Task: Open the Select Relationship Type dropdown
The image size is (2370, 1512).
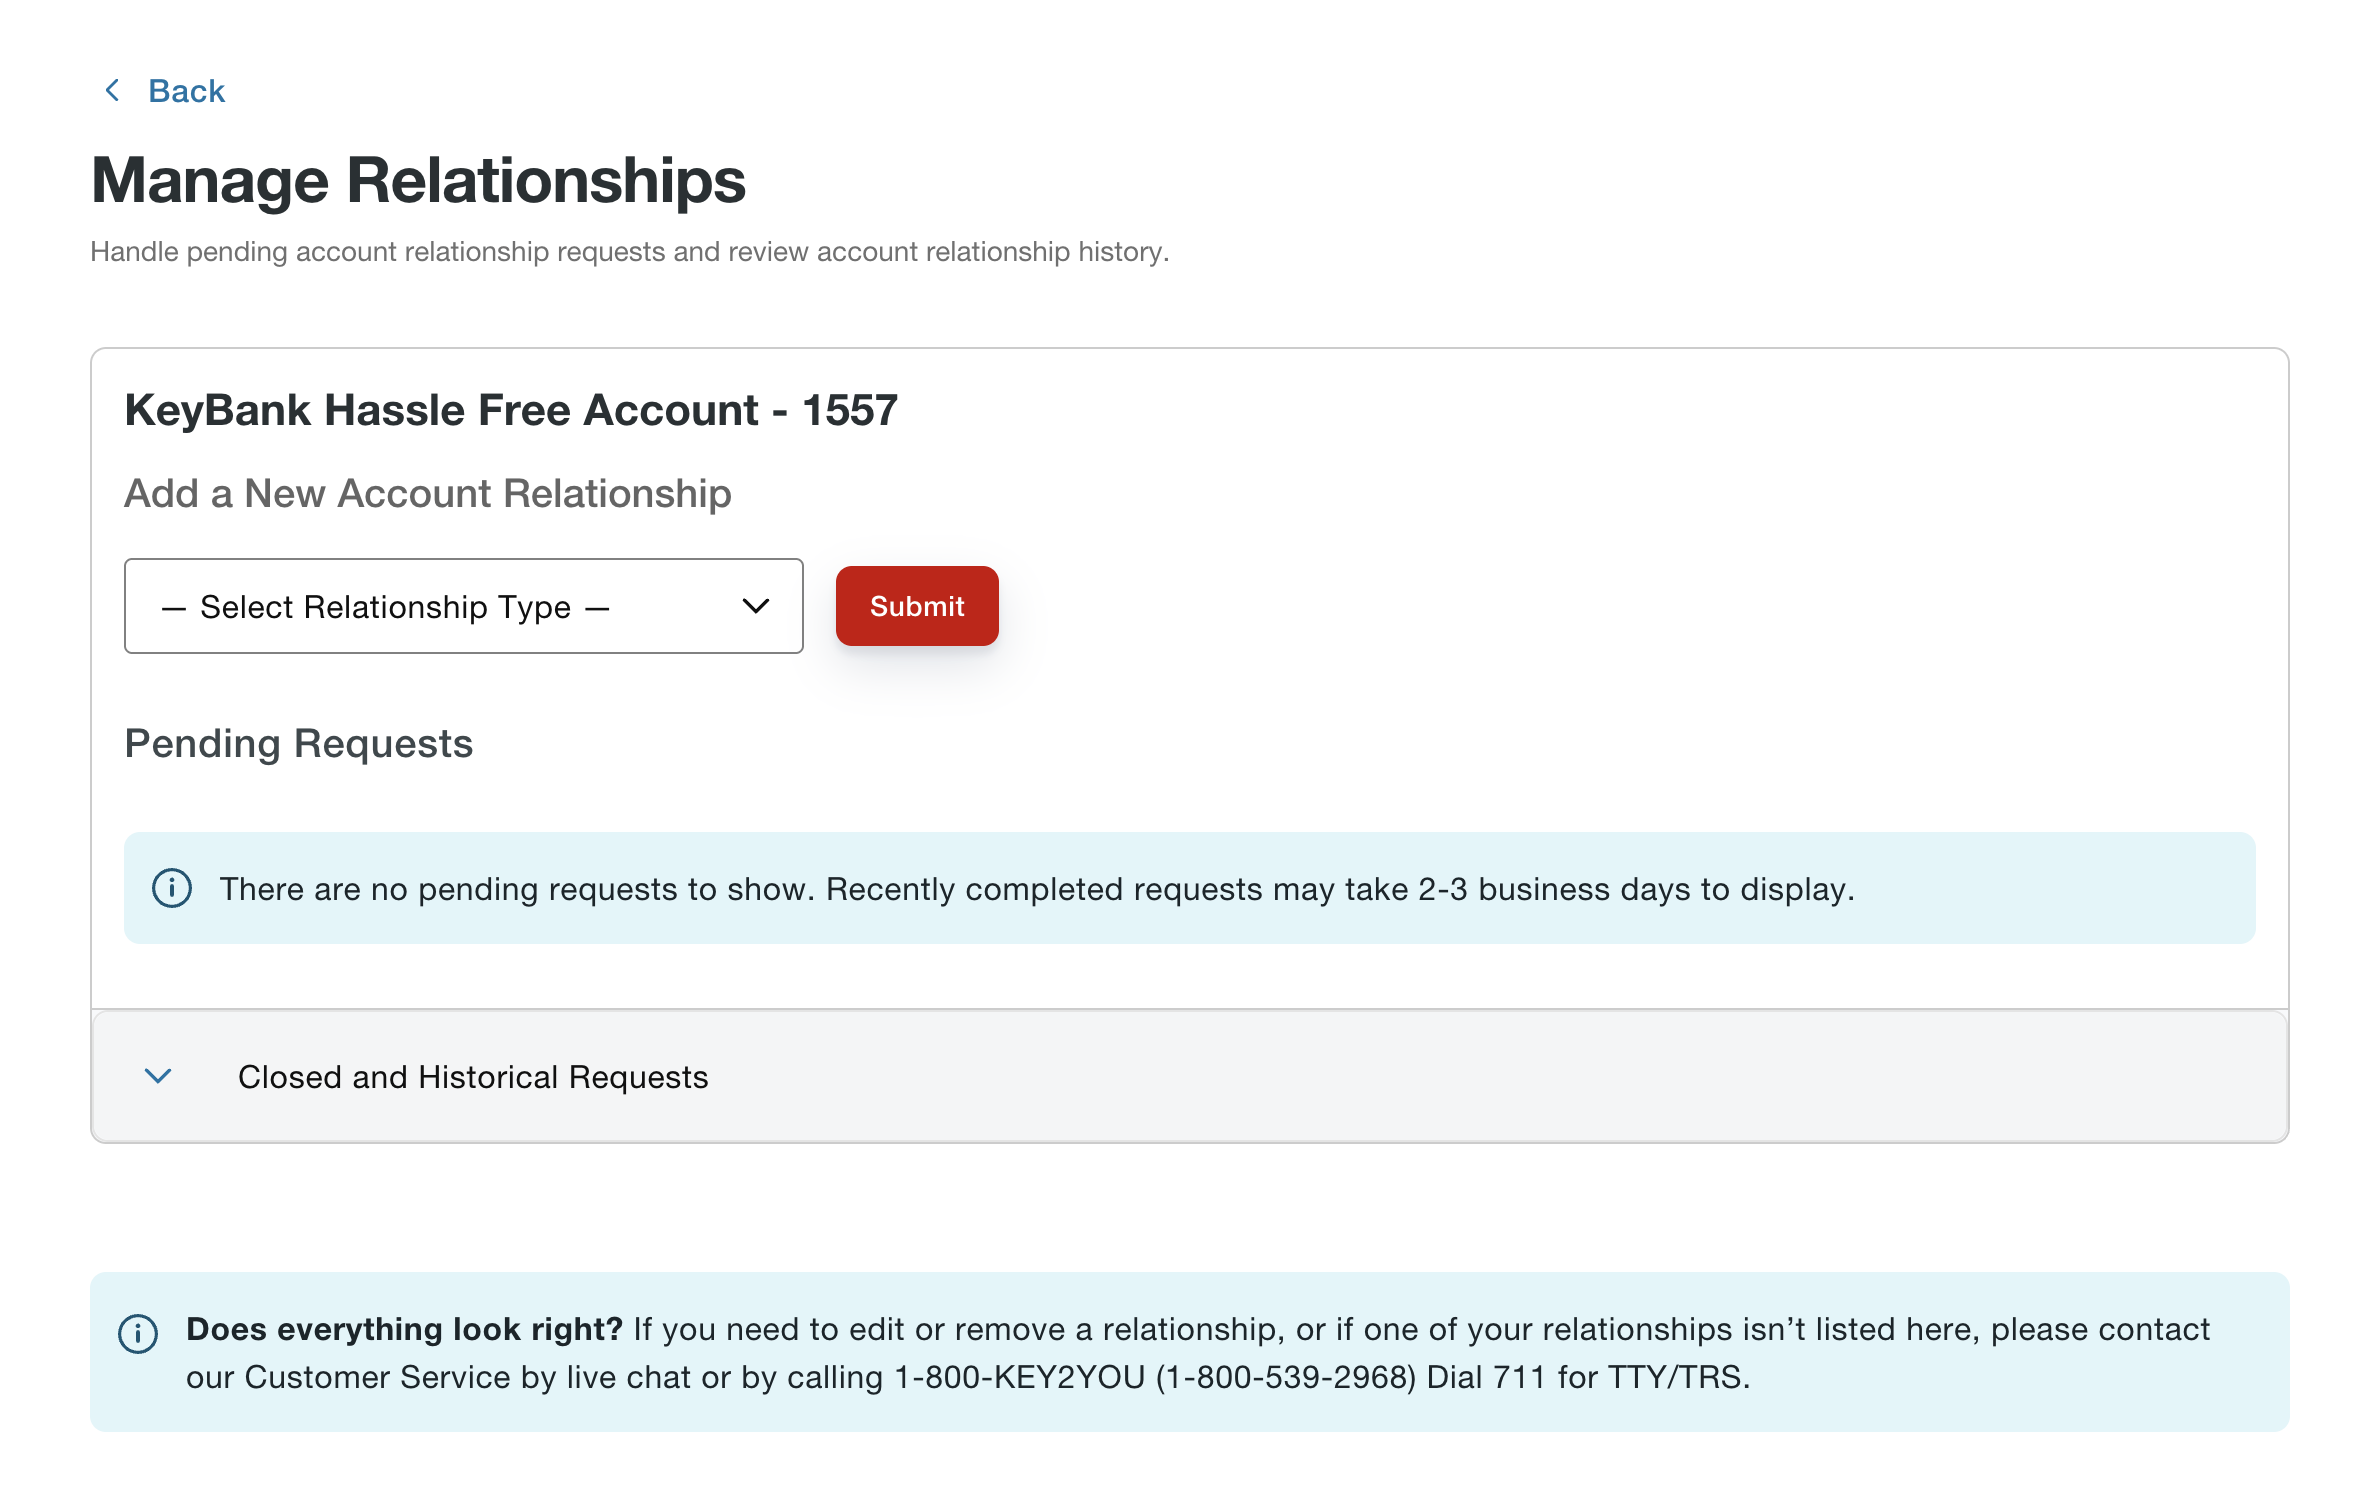Action: 463,606
